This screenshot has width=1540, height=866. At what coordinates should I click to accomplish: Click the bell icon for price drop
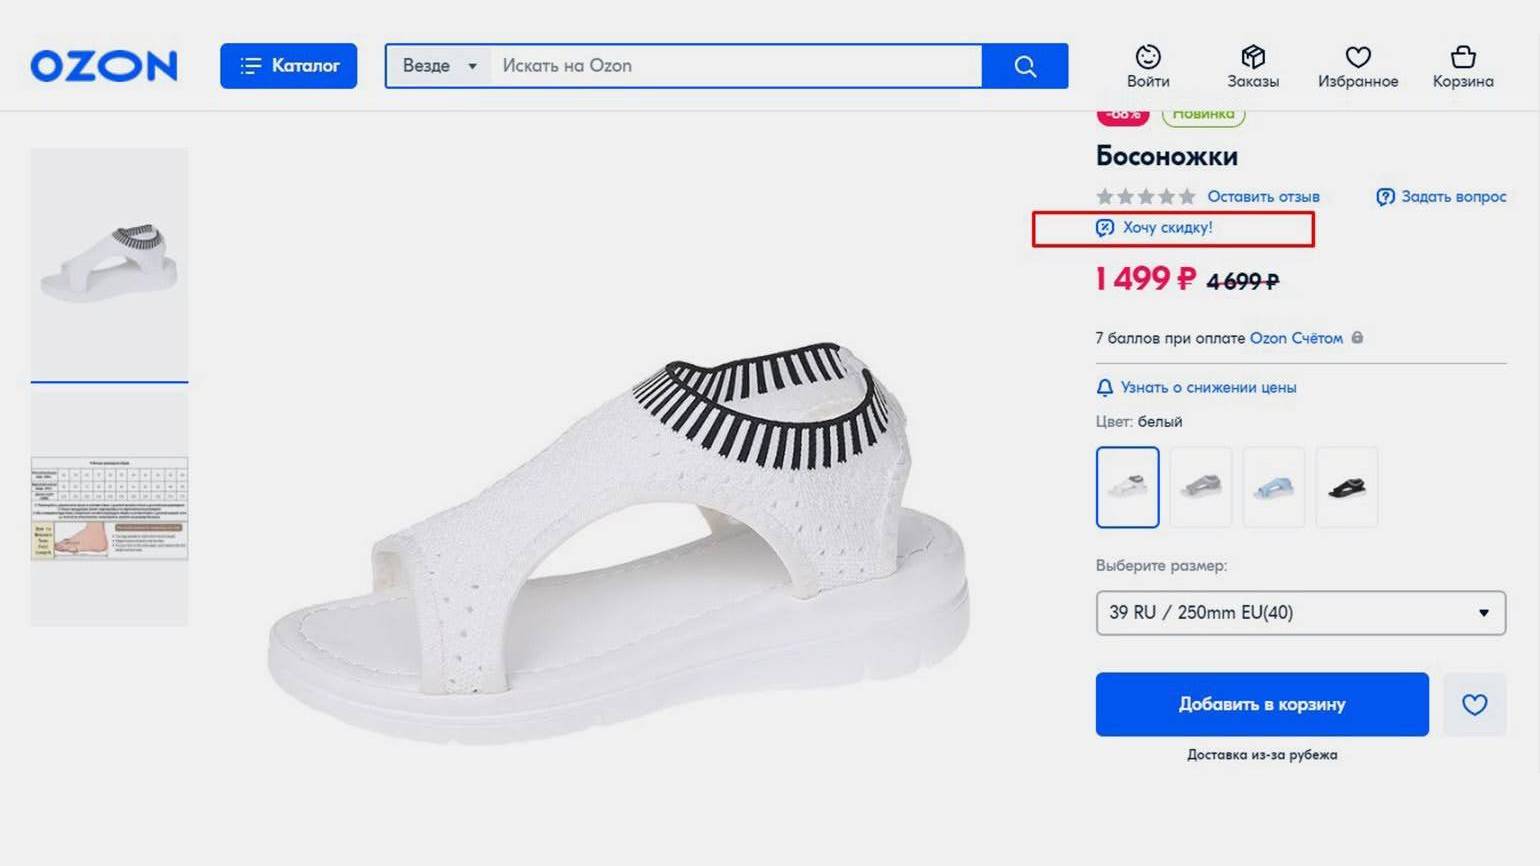[x=1105, y=388]
